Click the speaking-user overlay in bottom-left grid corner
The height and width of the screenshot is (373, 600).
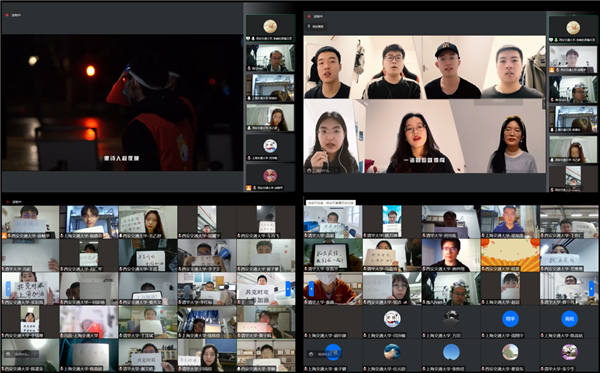[22, 354]
